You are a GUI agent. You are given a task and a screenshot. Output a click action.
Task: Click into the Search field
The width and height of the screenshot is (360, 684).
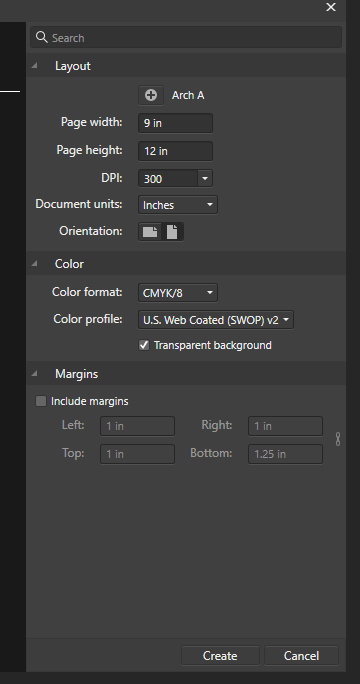coord(186,38)
